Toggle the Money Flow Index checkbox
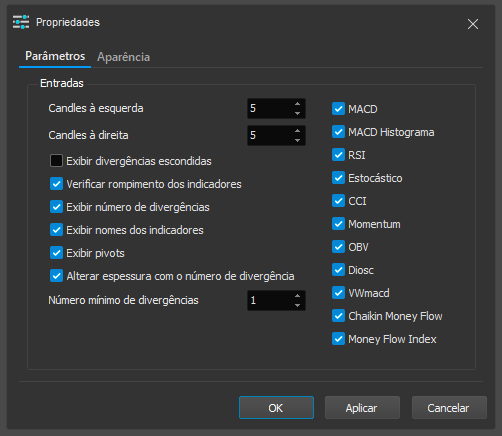The height and width of the screenshot is (436, 502). point(338,339)
